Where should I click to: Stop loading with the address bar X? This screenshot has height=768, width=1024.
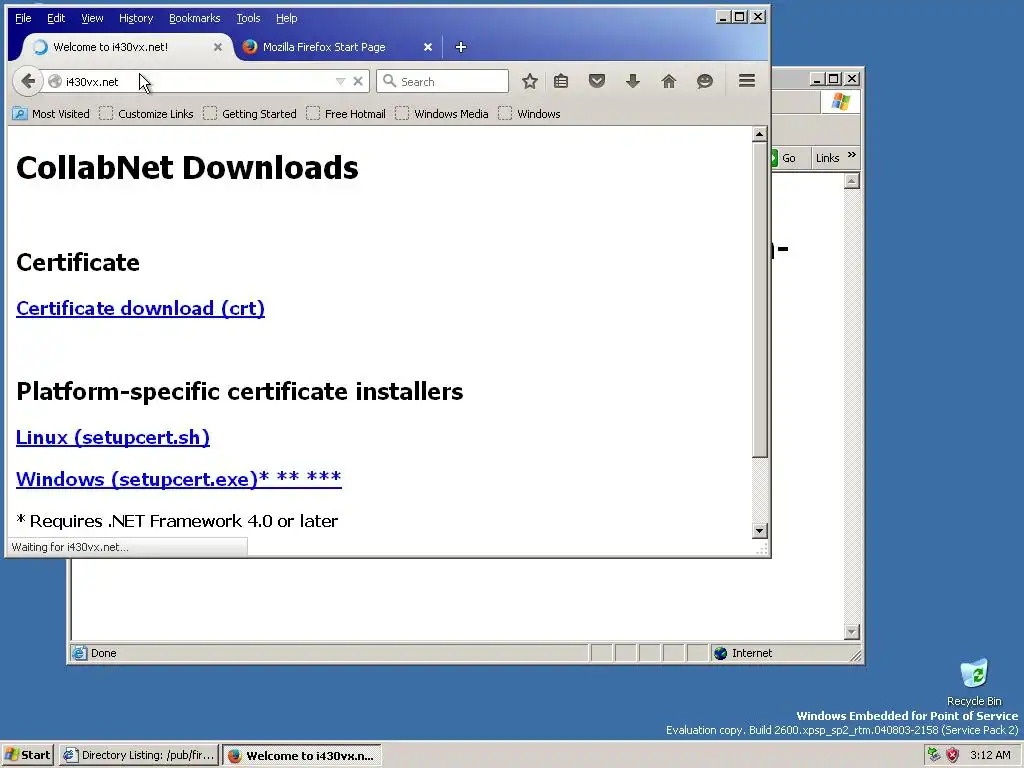[358, 81]
